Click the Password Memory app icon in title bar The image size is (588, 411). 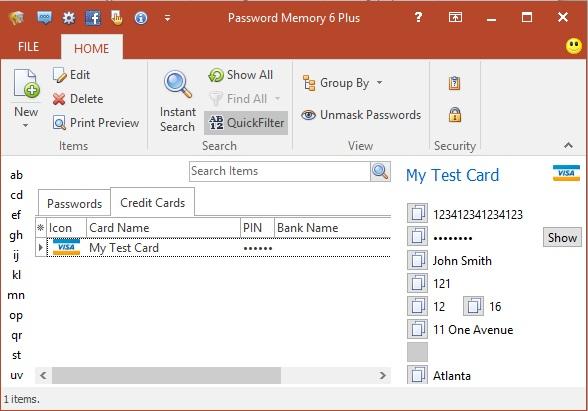(x=16, y=18)
